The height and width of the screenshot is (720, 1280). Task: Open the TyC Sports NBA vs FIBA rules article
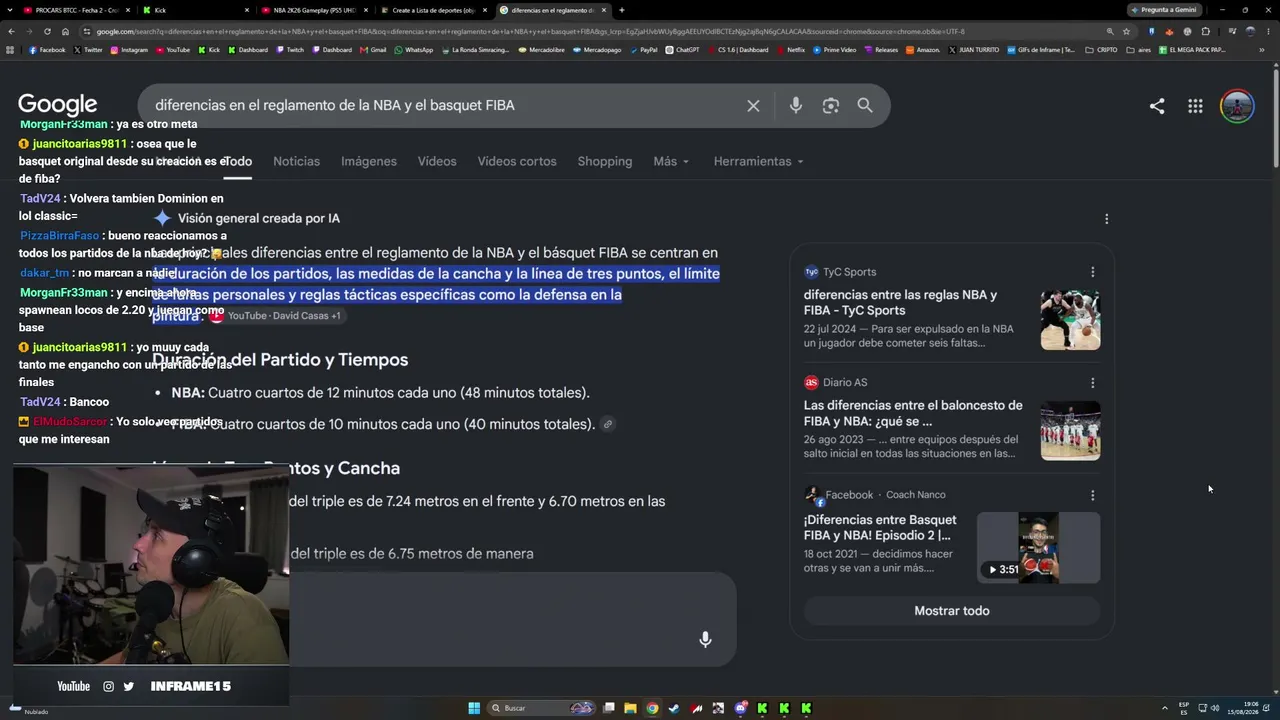click(x=900, y=303)
